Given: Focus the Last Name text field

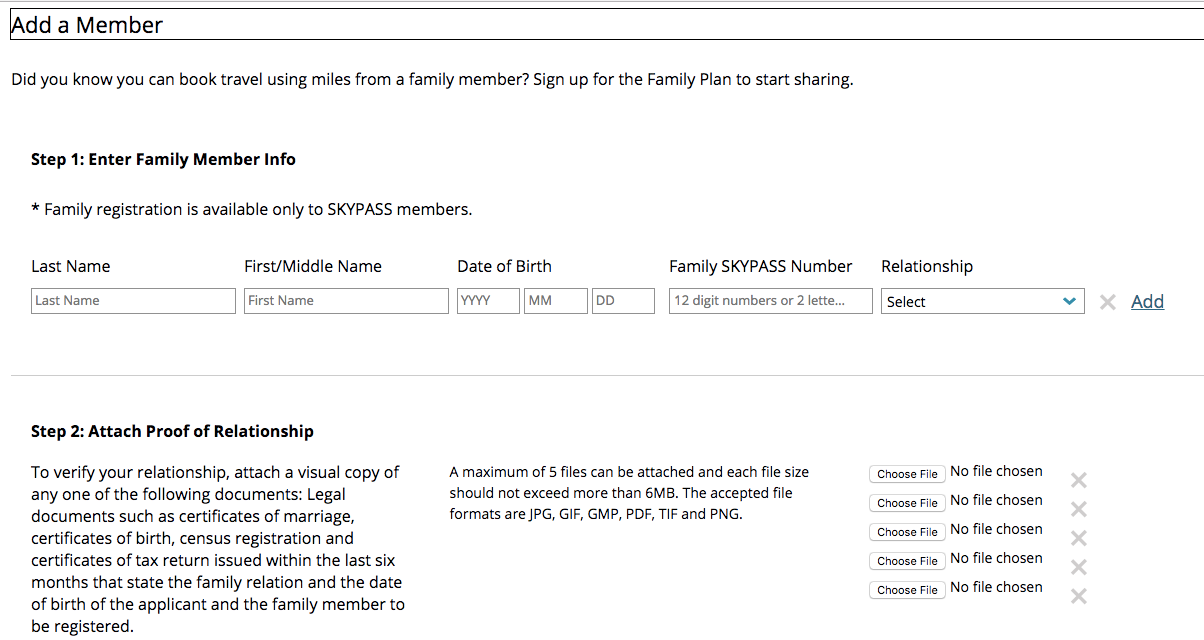Looking at the screenshot, I should tap(133, 301).
